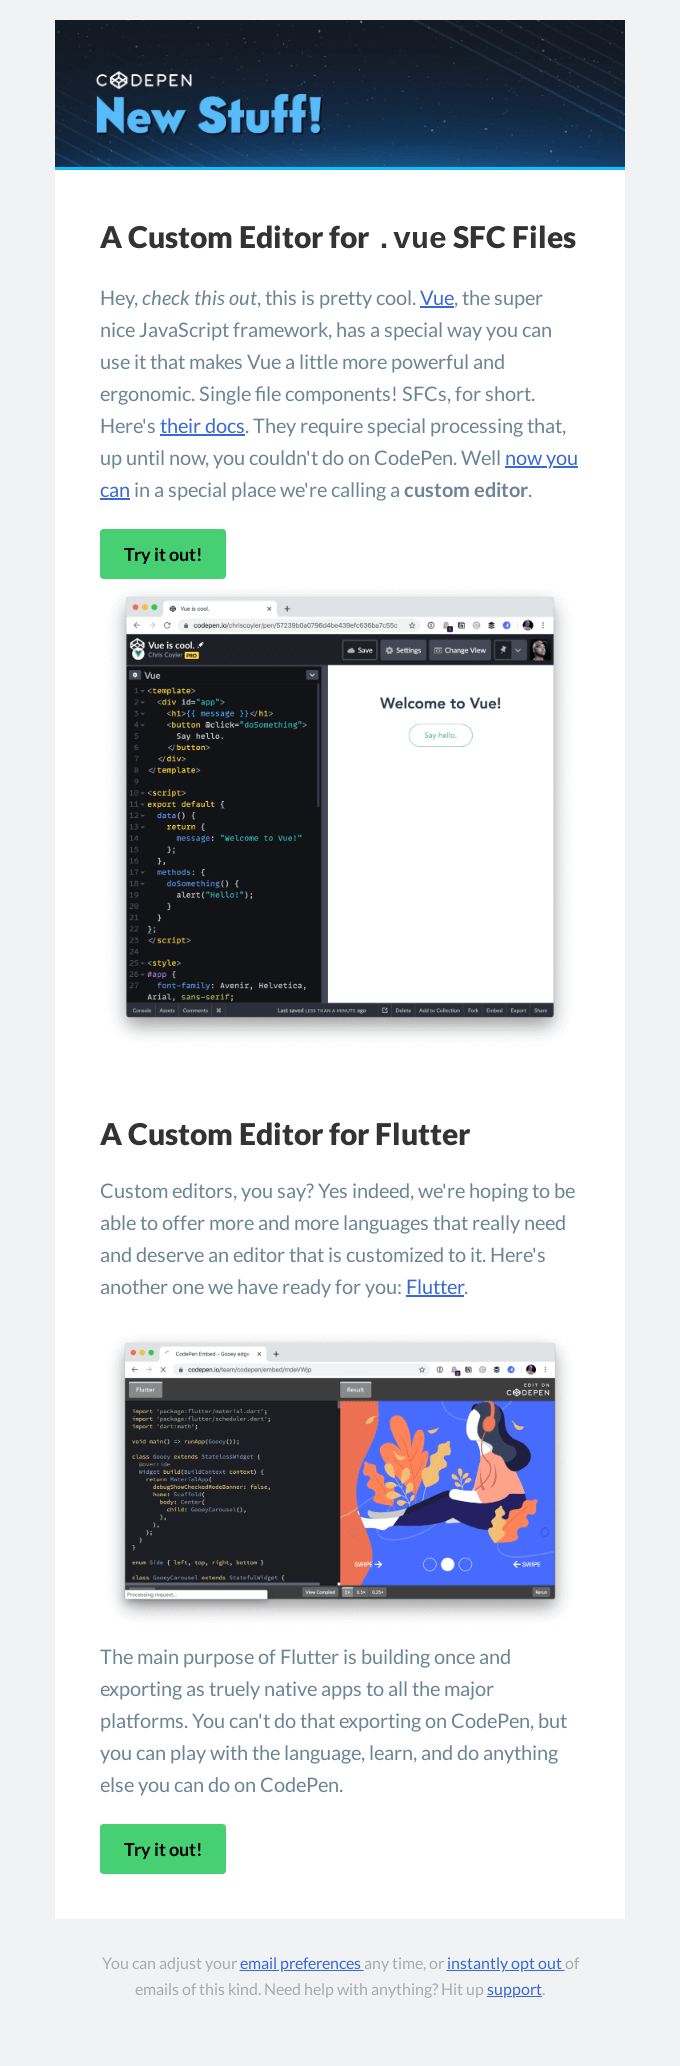Click "Try it out!" in the Flutter section
This screenshot has width=680, height=2066.
click(163, 1849)
